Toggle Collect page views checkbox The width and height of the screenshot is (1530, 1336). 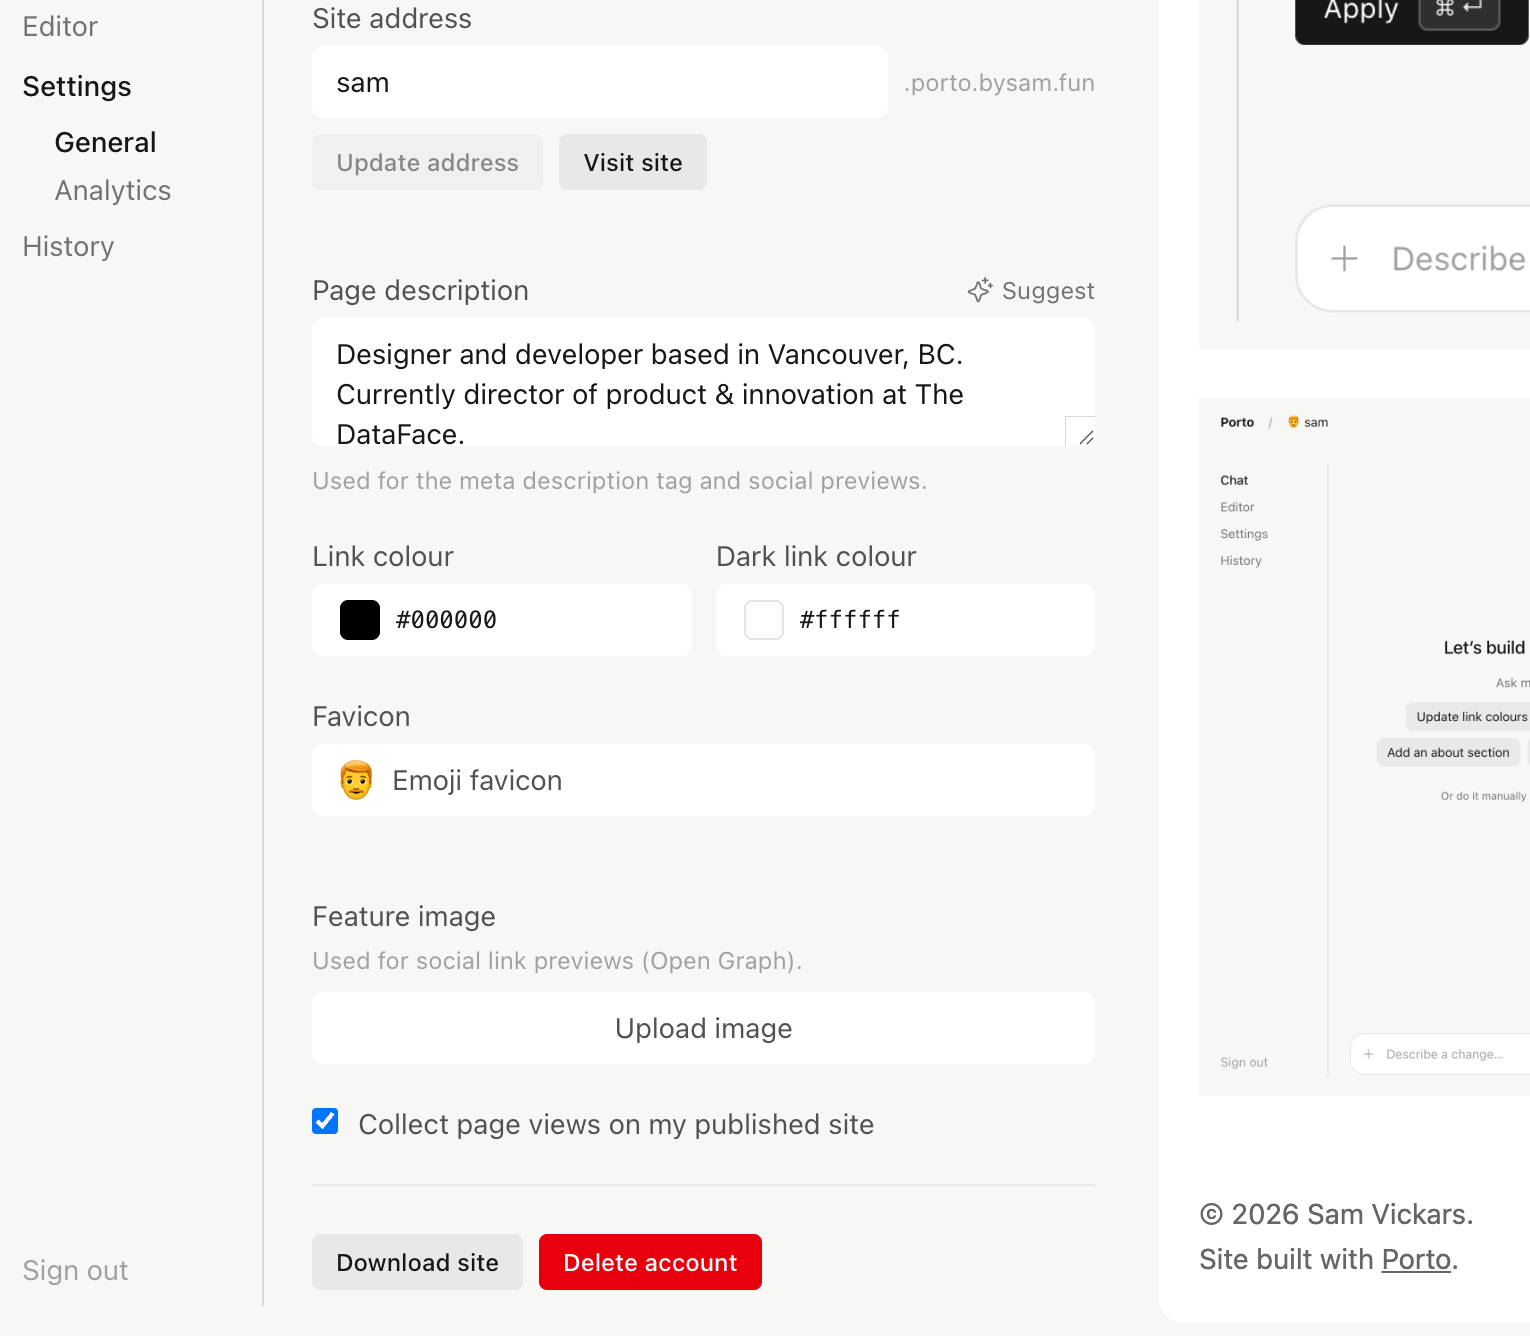(325, 1121)
